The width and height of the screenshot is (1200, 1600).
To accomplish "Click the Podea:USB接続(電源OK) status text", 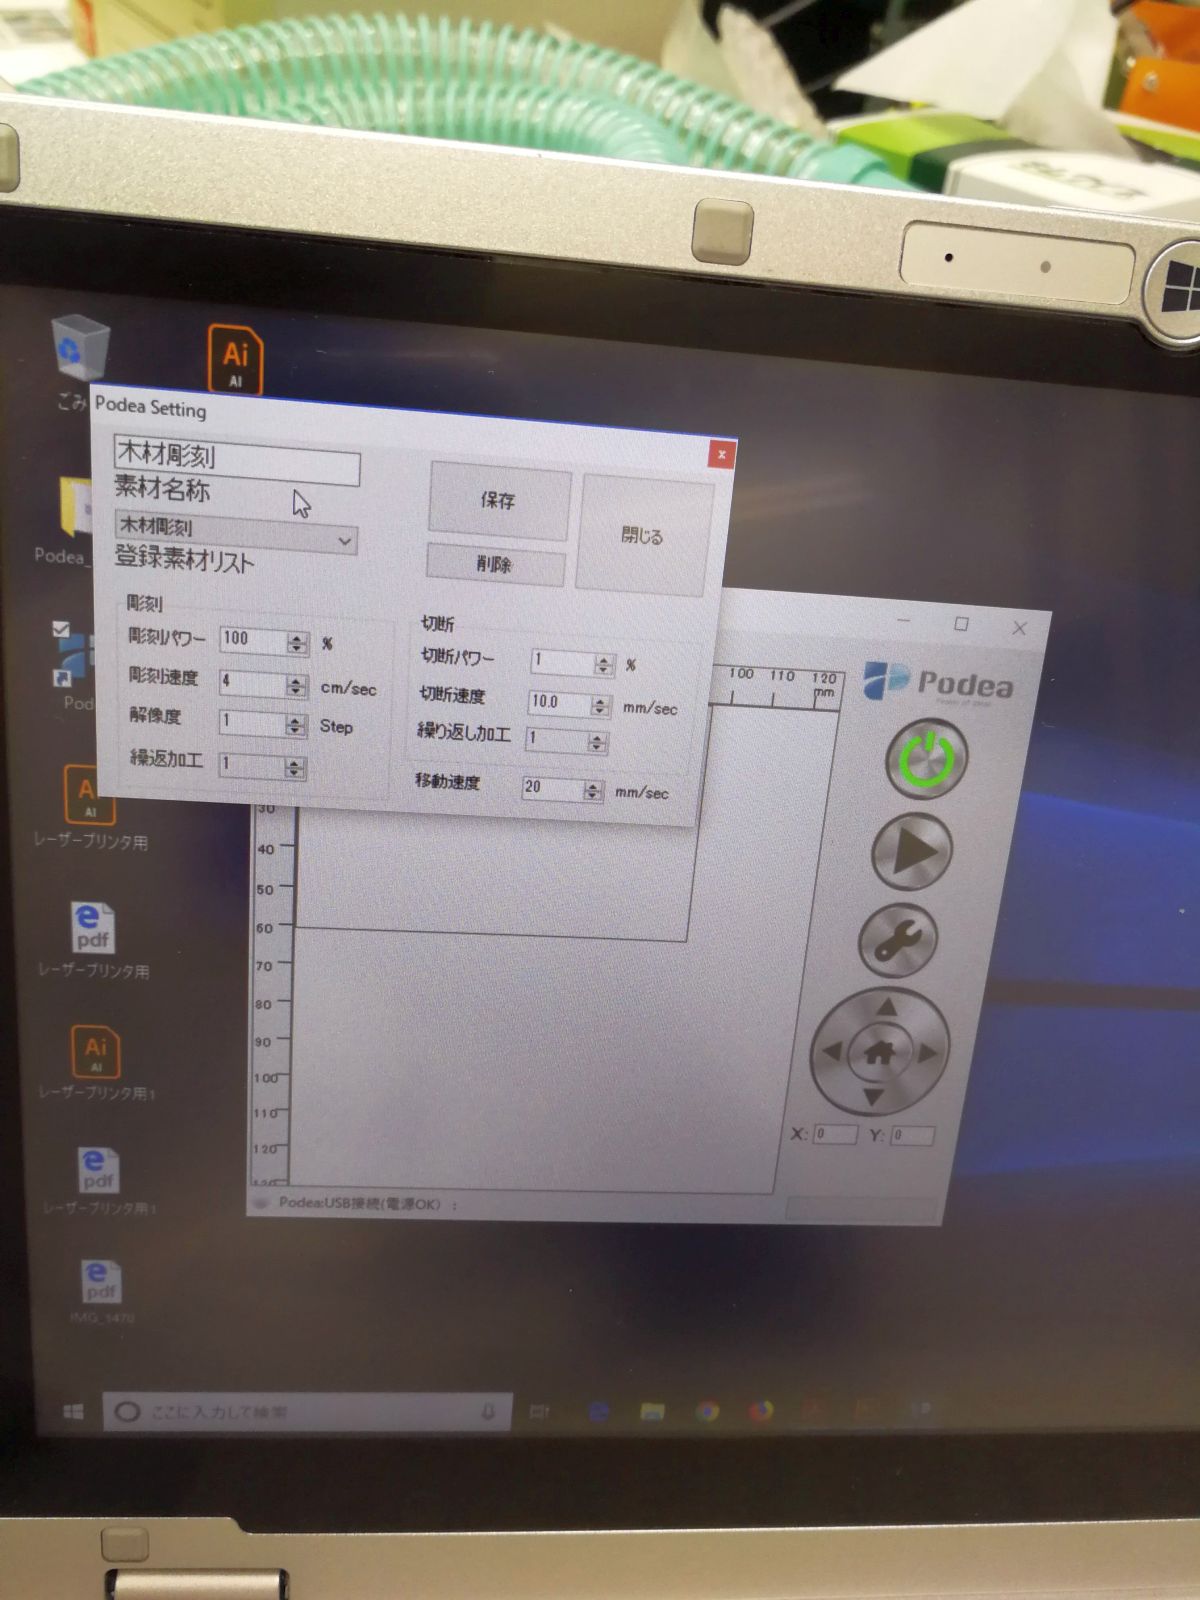I will [x=359, y=1203].
